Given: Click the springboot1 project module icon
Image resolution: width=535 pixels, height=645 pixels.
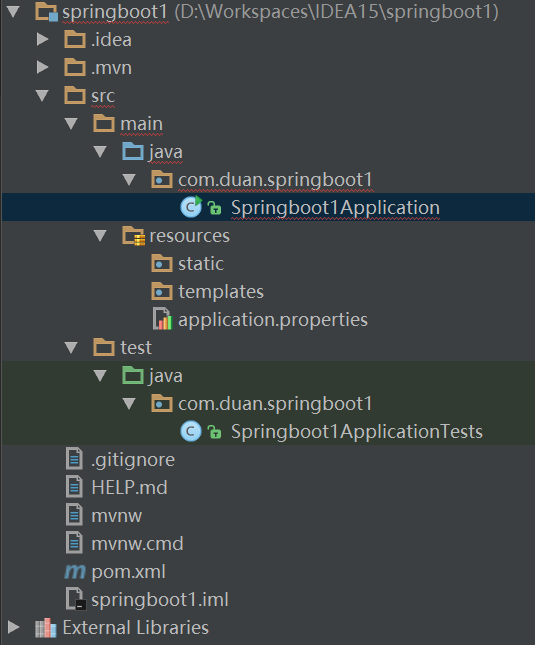Looking at the screenshot, I should (x=46, y=12).
